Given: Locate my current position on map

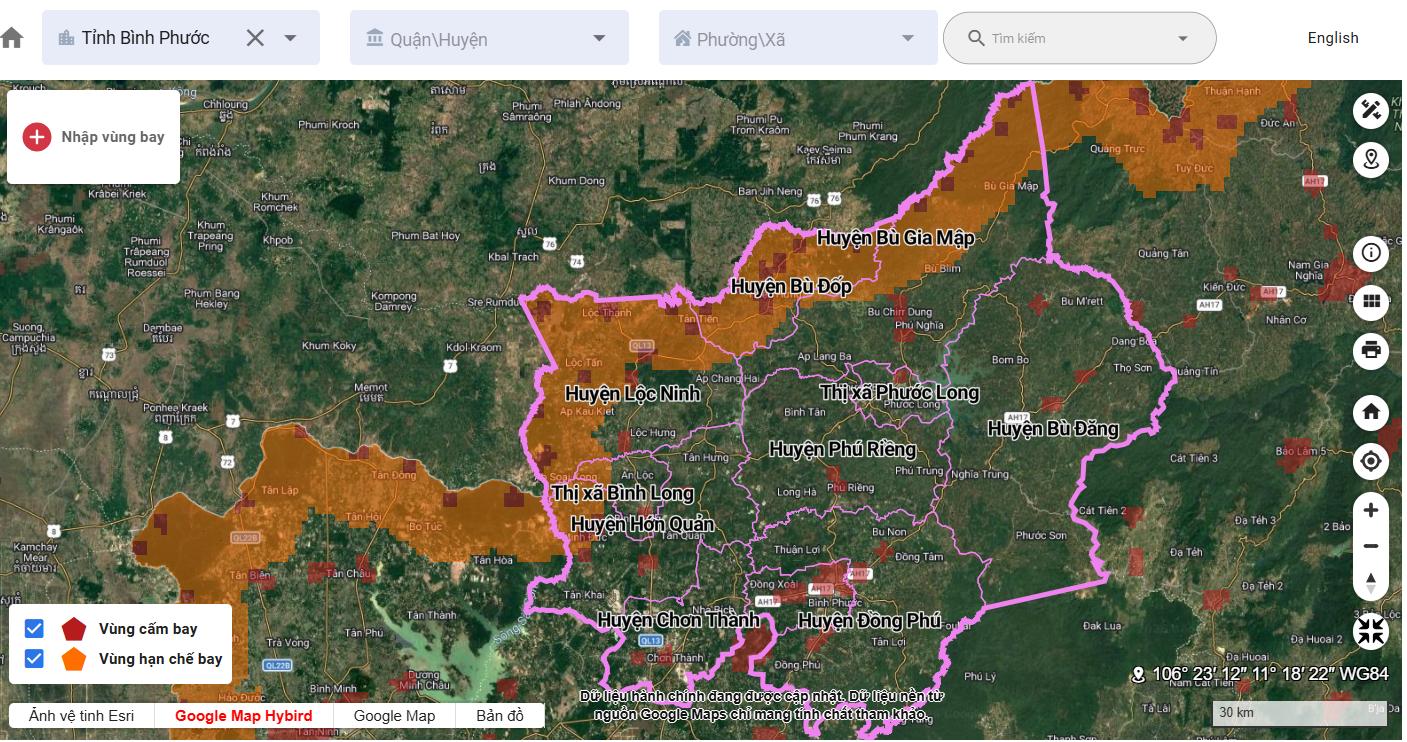Looking at the screenshot, I should [1370, 461].
